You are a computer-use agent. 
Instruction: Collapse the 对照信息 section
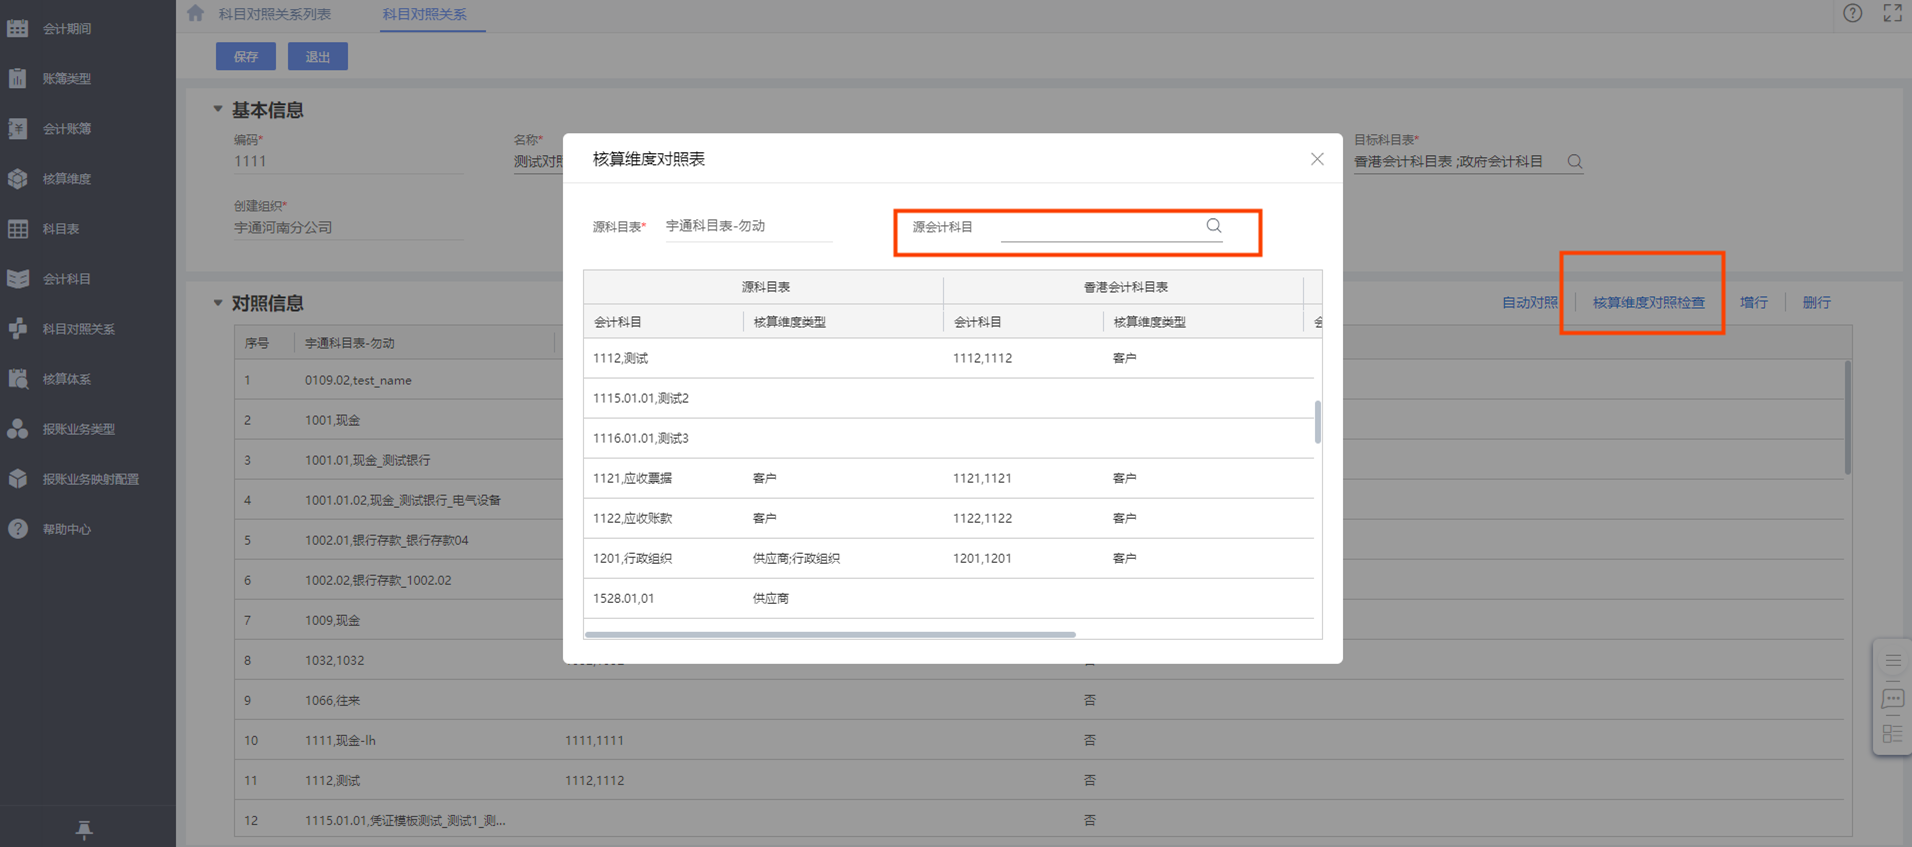click(217, 302)
